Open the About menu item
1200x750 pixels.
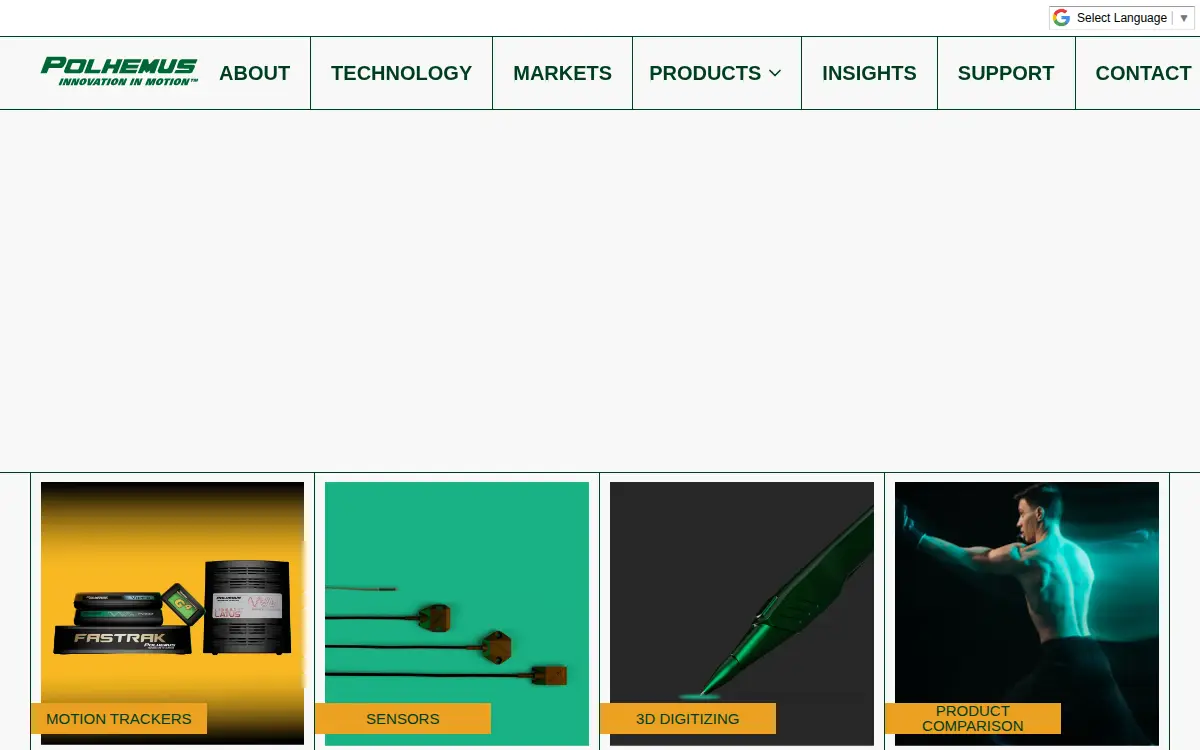pos(255,73)
